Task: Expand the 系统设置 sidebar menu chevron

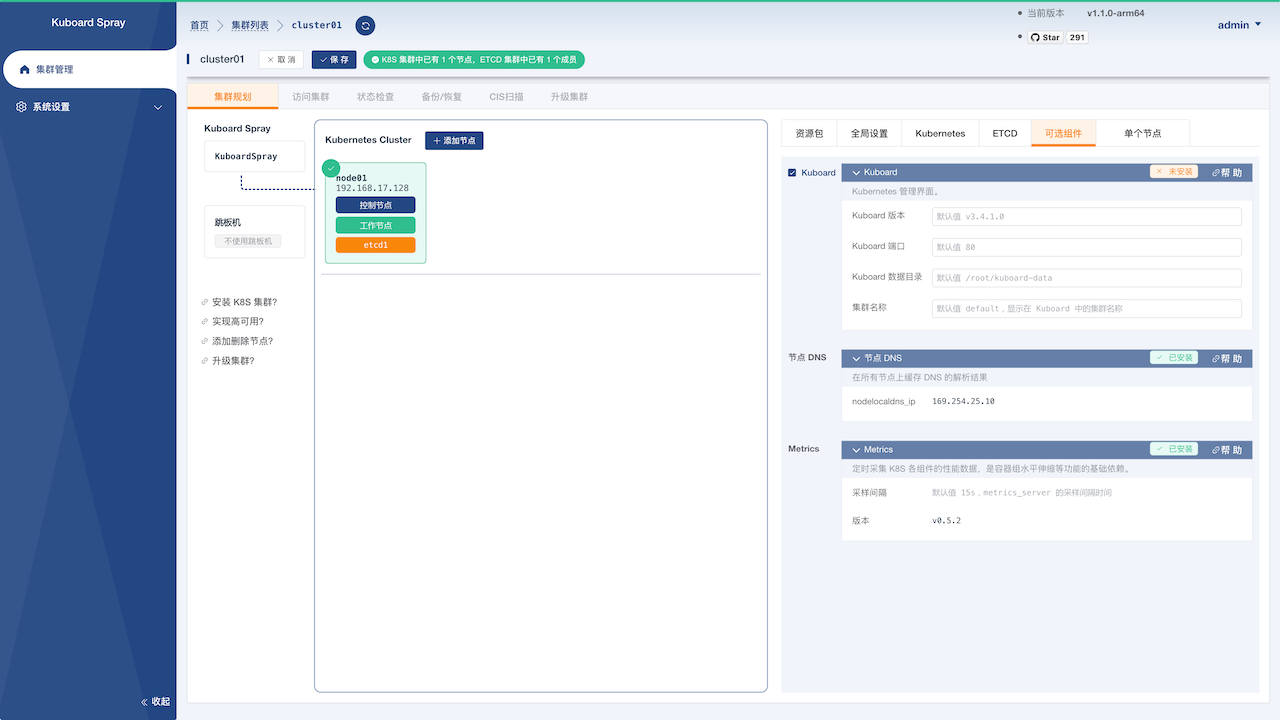Action: point(158,108)
